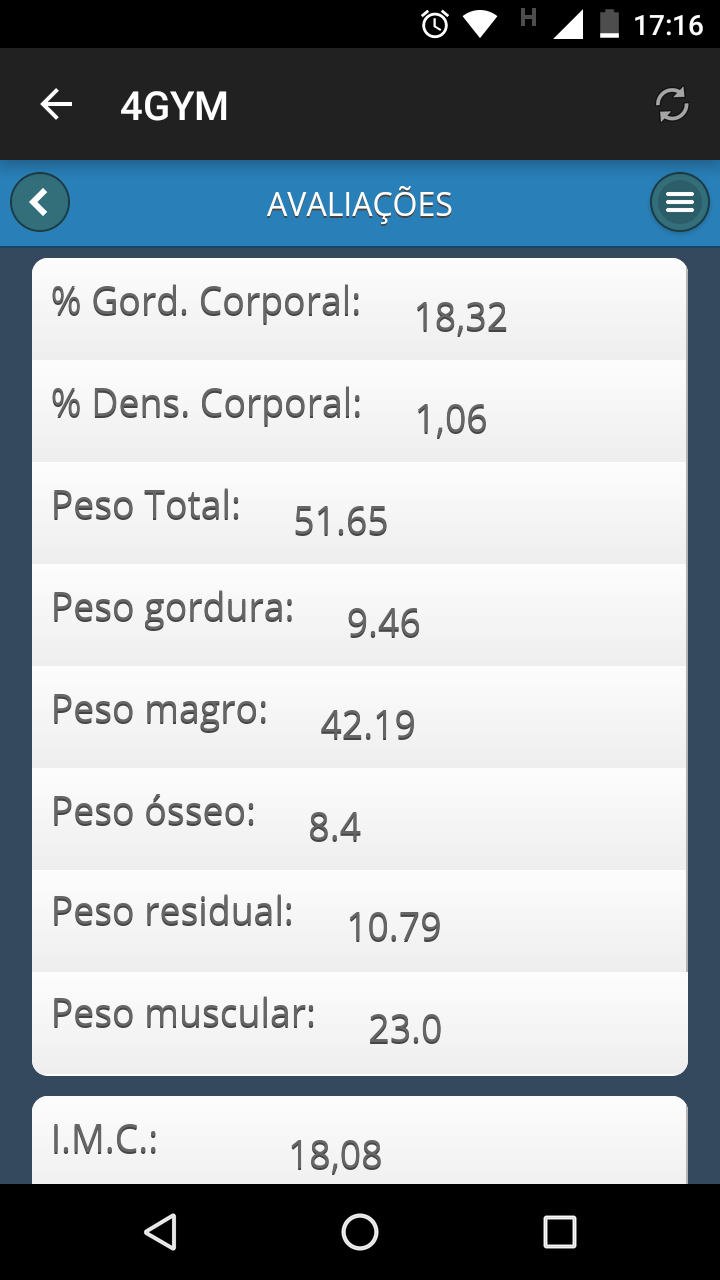The width and height of the screenshot is (720, 1280).
Task: Select the % Gord. Corporal row
Action: tap(360, 310)
